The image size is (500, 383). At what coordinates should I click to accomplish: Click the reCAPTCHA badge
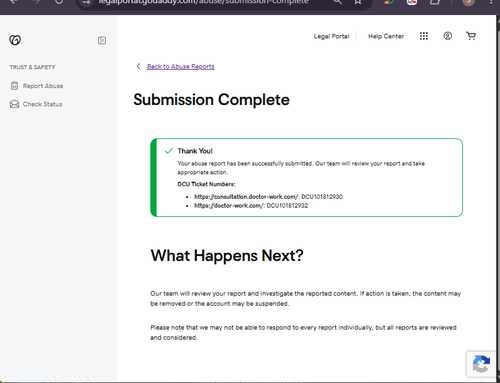point(481,364)
